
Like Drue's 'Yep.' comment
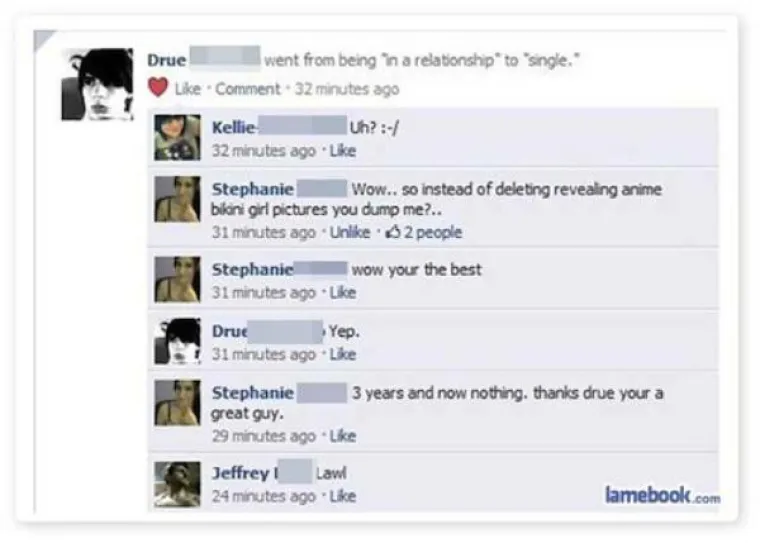343,354
